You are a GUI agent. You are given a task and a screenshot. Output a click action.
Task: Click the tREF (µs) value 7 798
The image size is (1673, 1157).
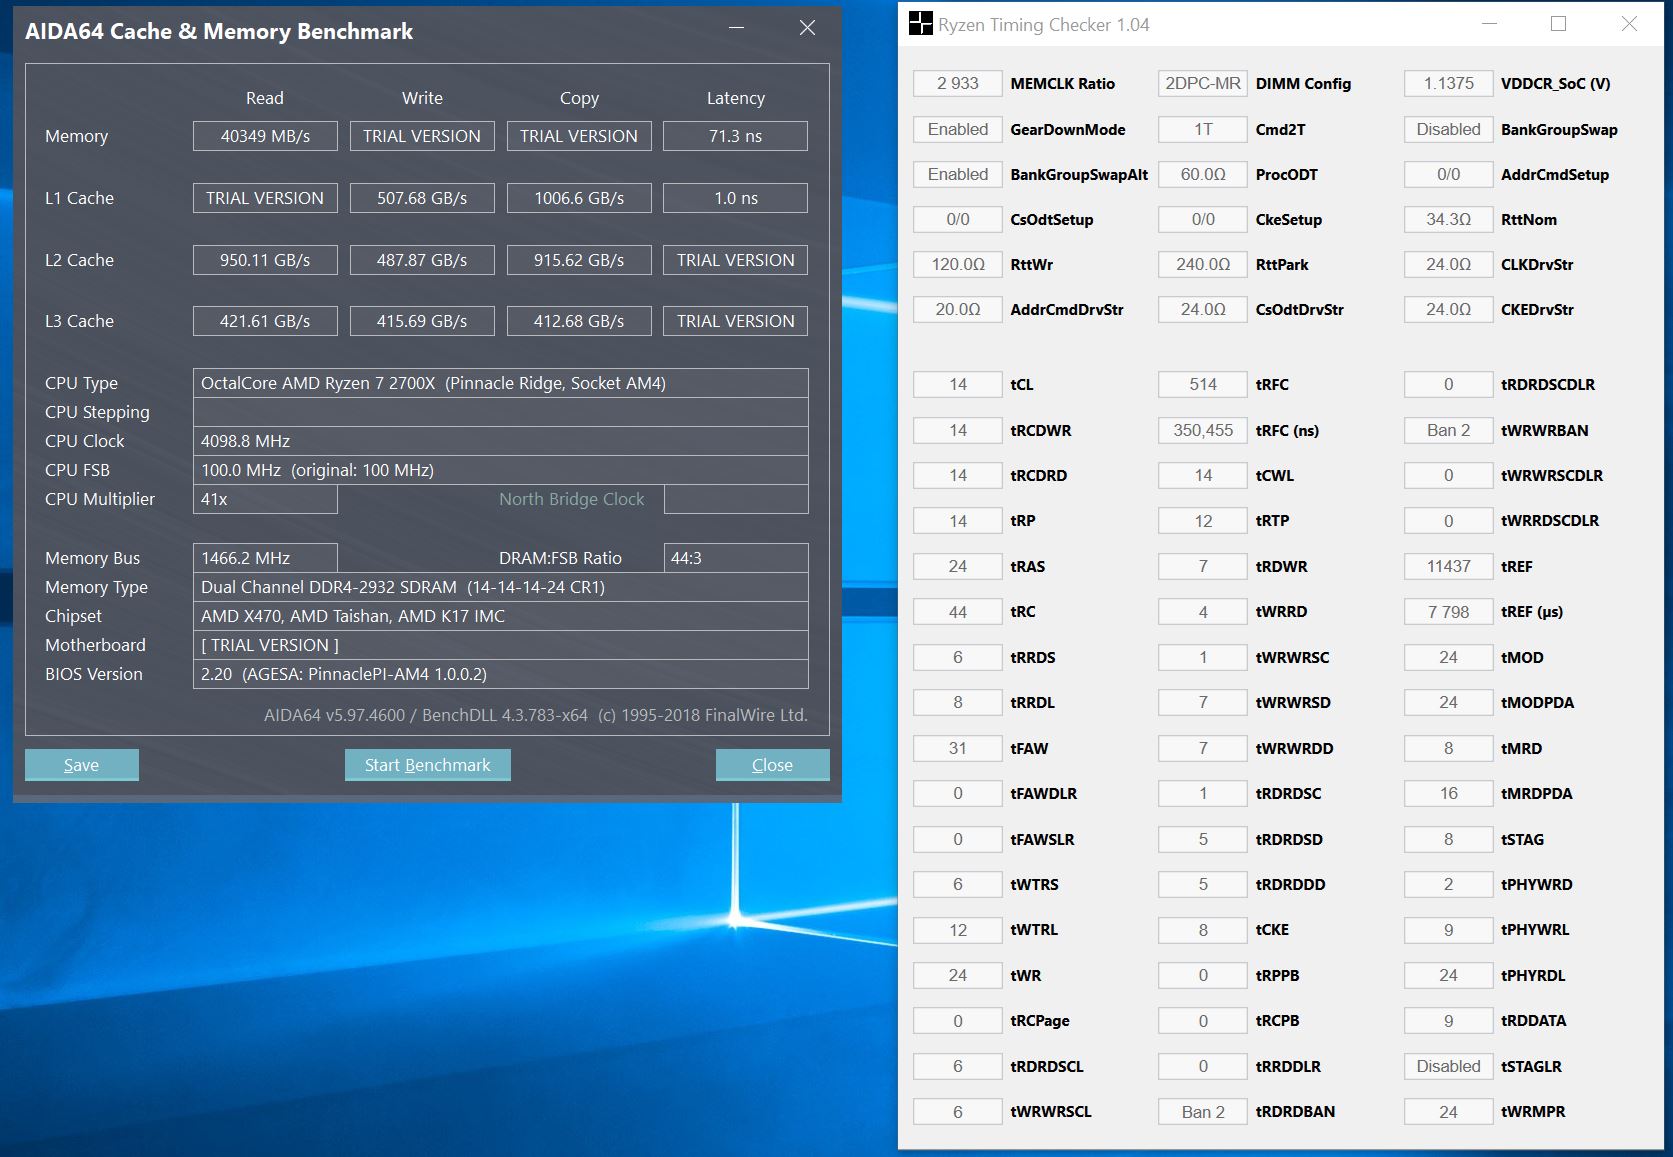[1449, 612]
